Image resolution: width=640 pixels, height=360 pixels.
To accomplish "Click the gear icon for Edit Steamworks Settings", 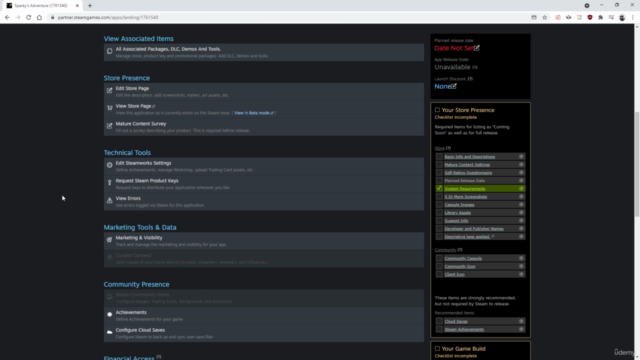I will (109, 165).
